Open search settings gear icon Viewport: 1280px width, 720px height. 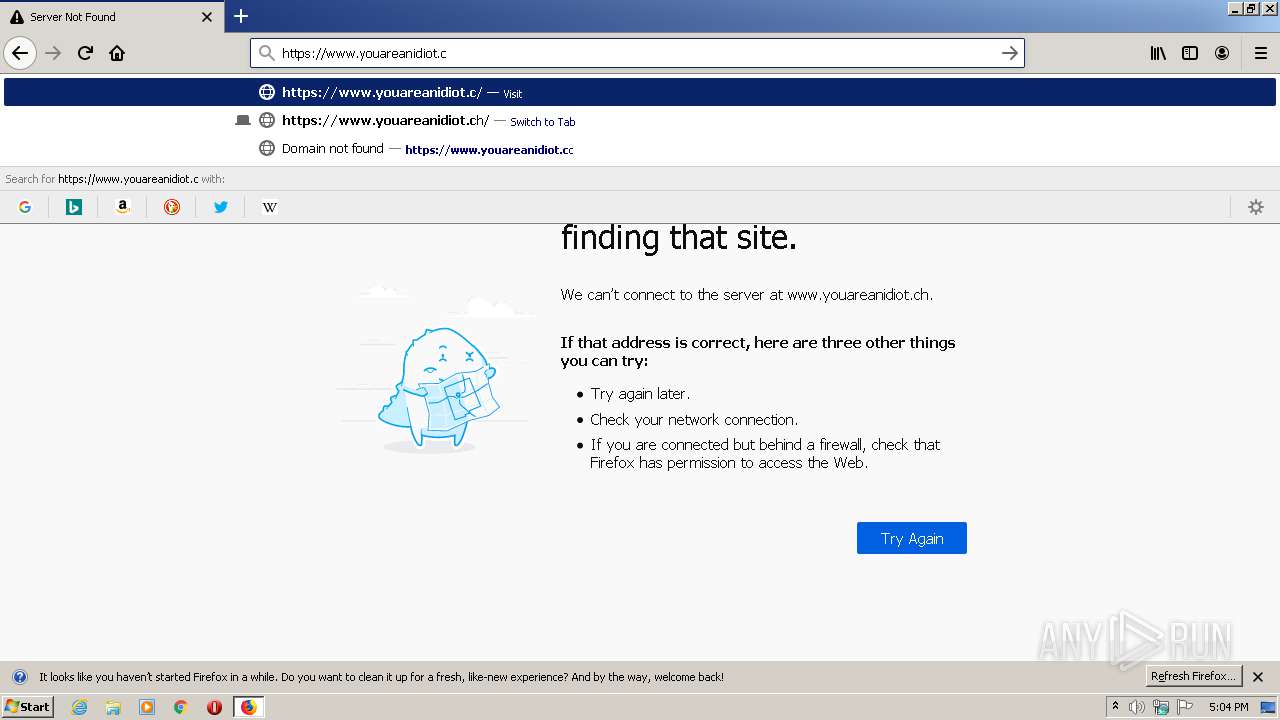click(x=1256, y=207)
